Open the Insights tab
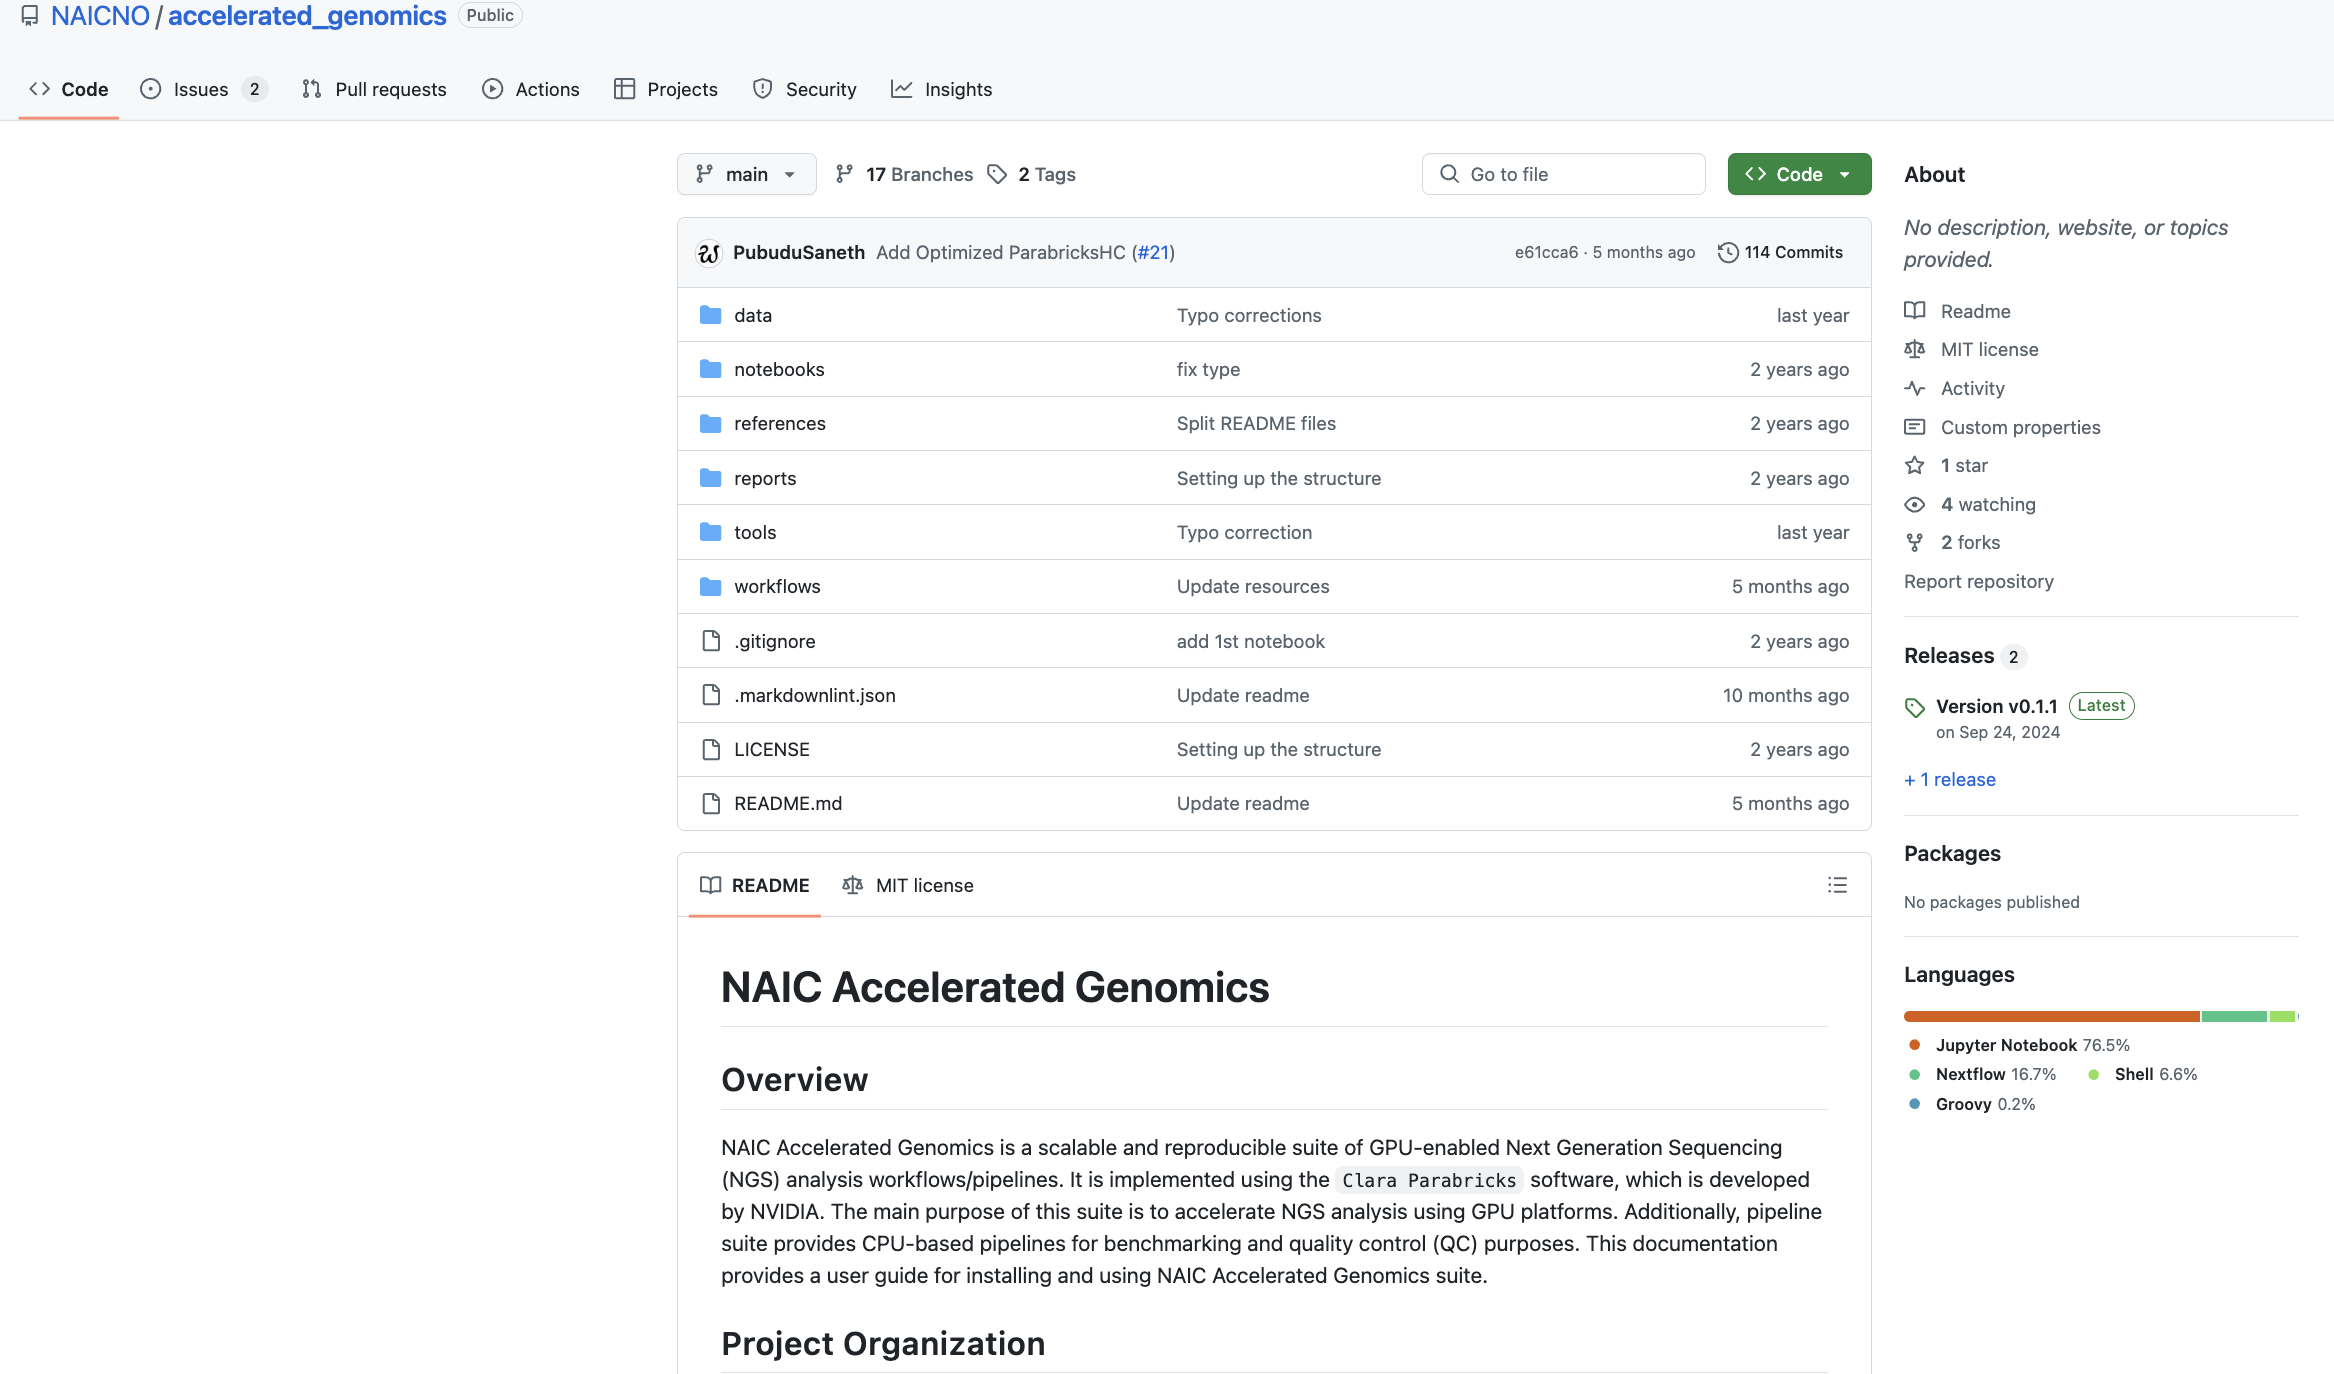 tap(942, 89)
